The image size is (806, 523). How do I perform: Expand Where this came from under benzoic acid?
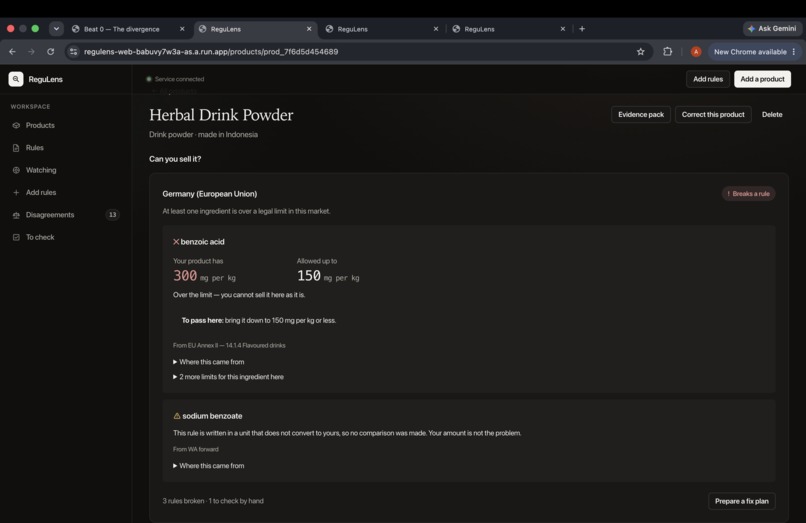click(x=209, y=362)
